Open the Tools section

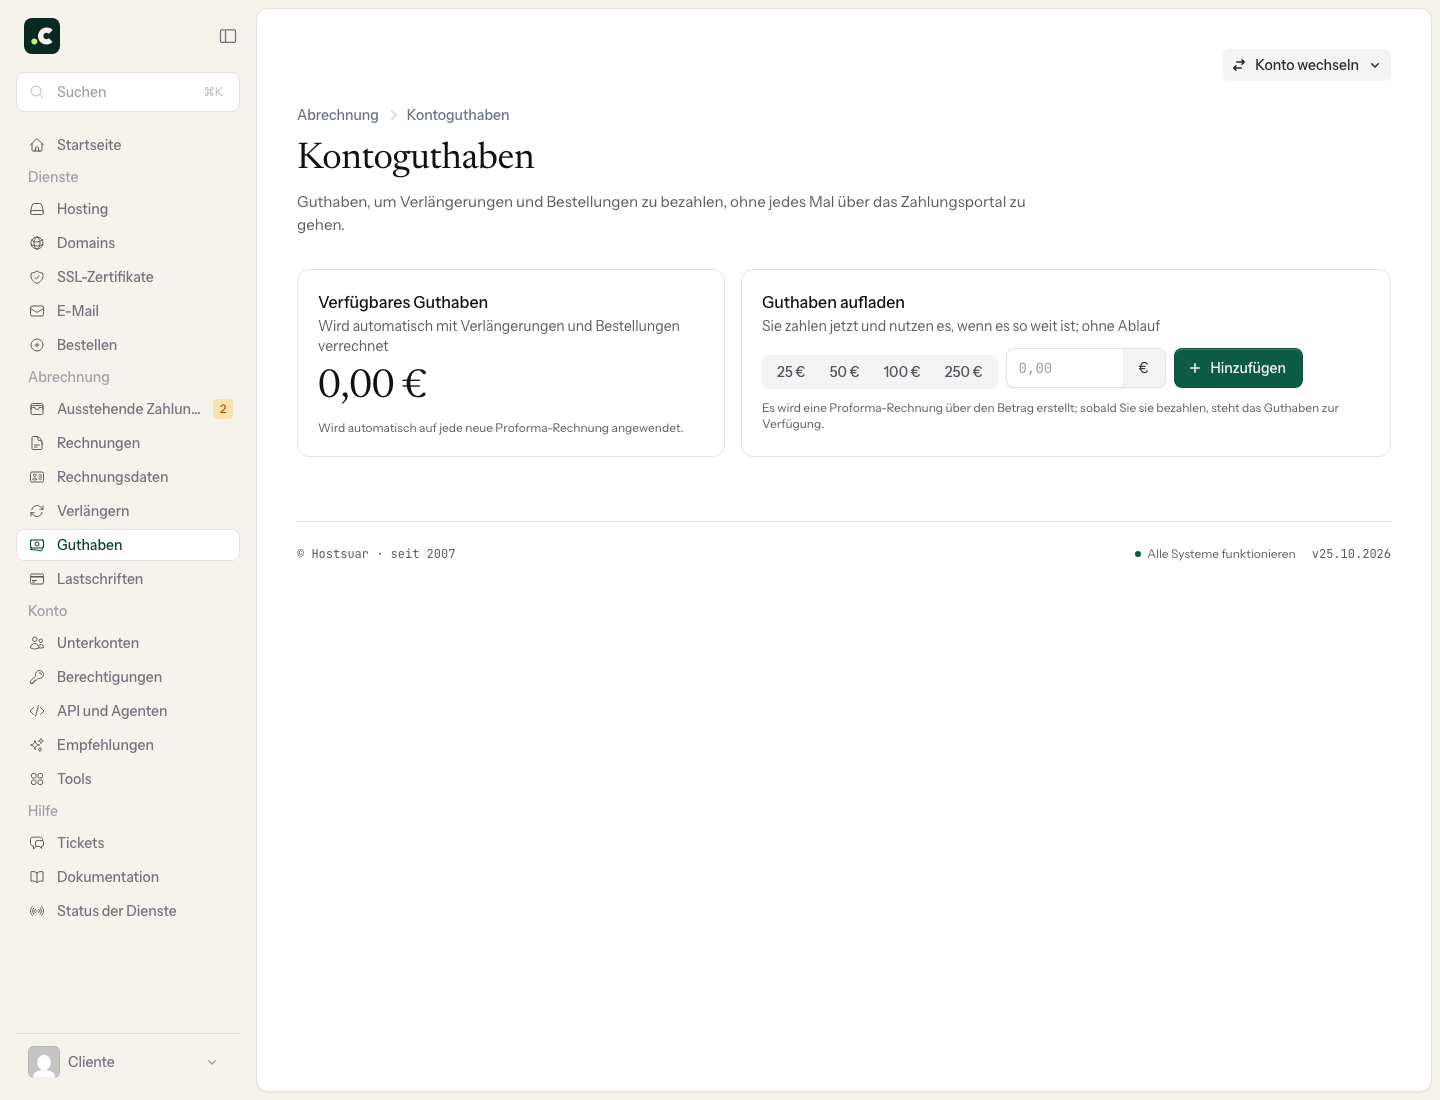[x=128, y=779]
